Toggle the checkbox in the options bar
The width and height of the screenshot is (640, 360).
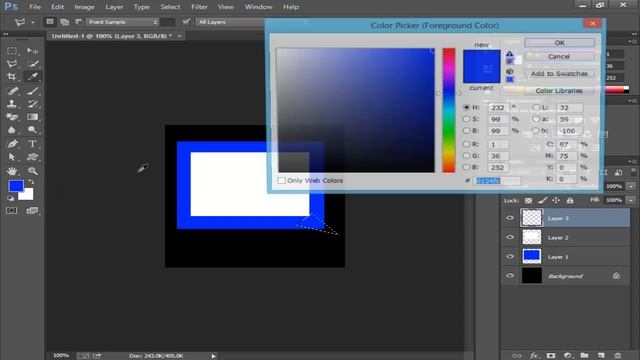(x=187, y=22)
